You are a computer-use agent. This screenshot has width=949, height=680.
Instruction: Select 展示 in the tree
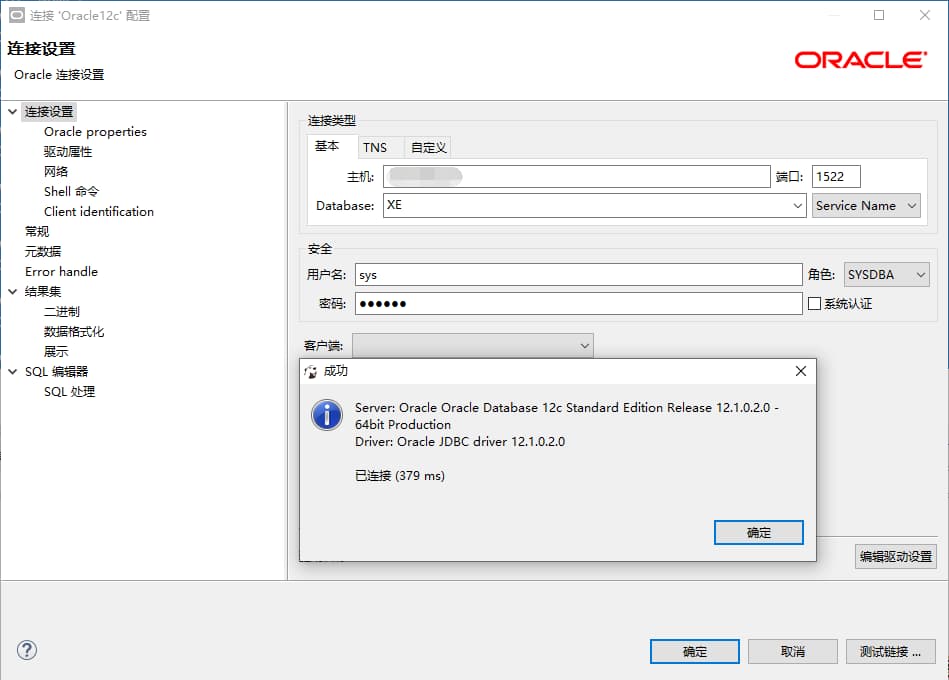56,351
